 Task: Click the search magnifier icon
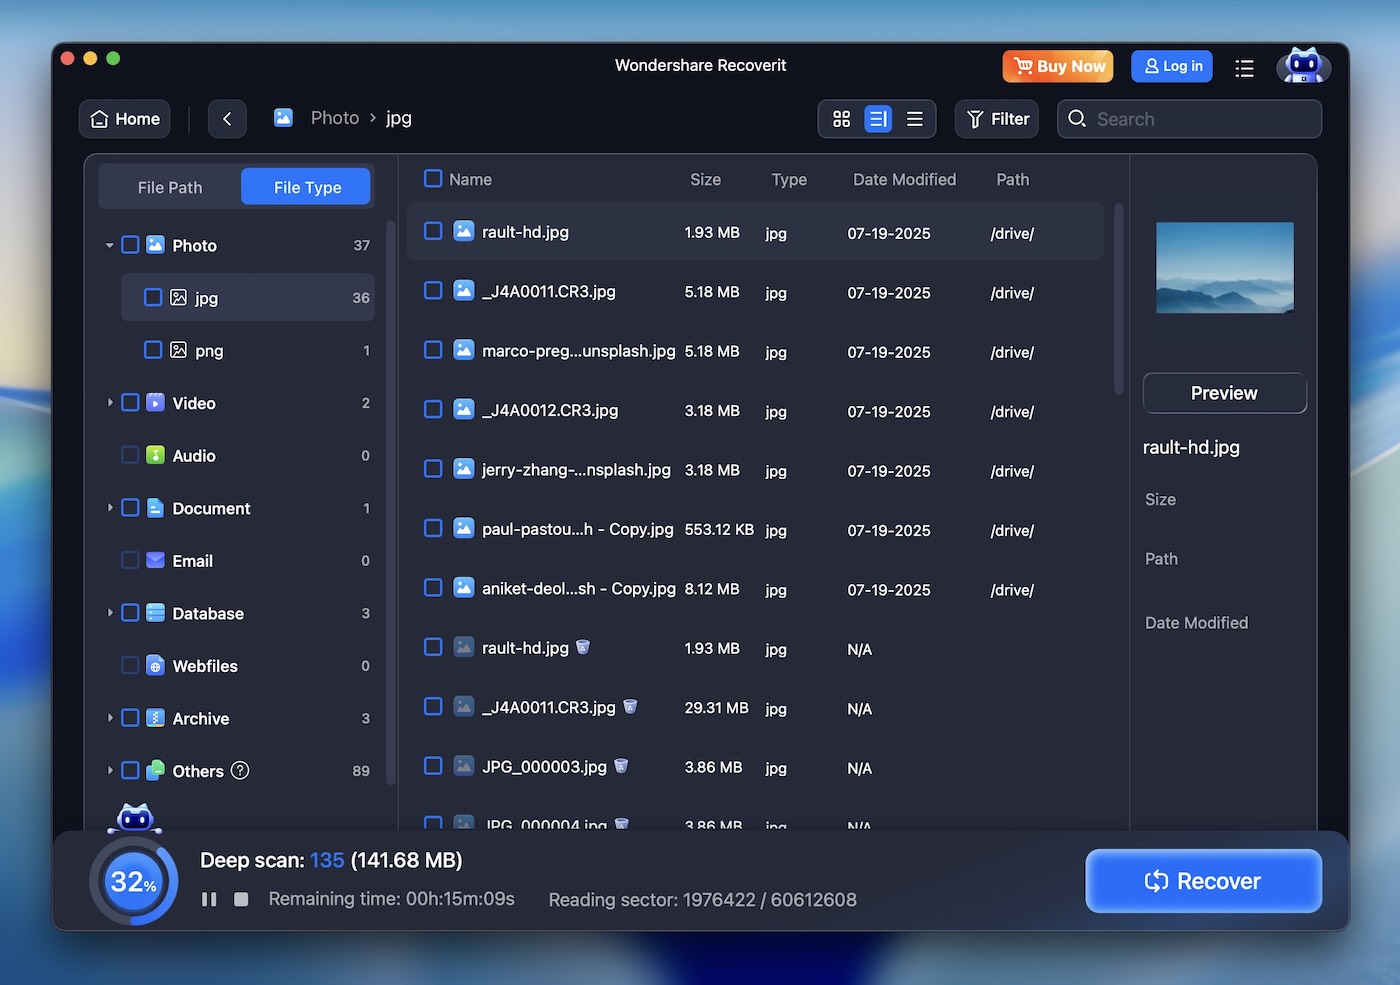point(1077,119)
